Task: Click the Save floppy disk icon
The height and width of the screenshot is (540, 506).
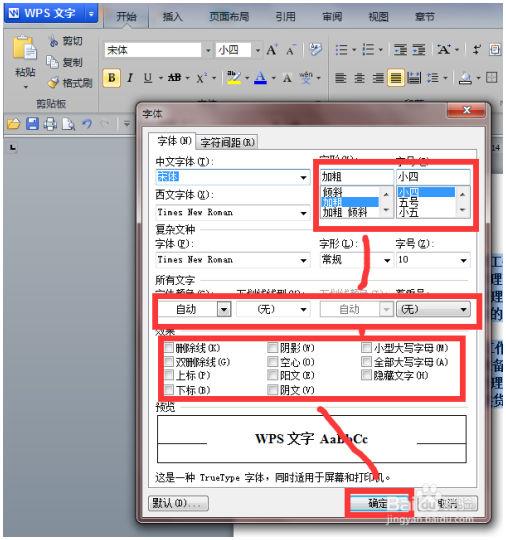Action: (32, 124)
